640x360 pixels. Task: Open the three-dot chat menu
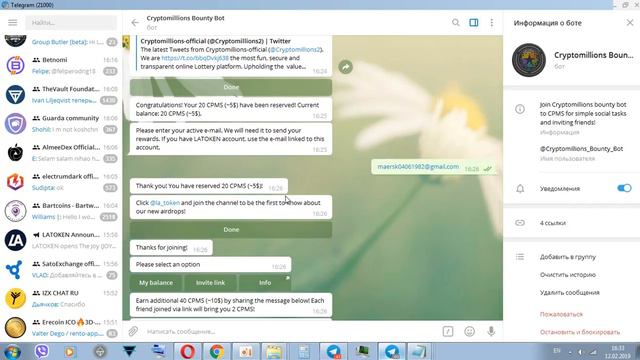(491, 22)
